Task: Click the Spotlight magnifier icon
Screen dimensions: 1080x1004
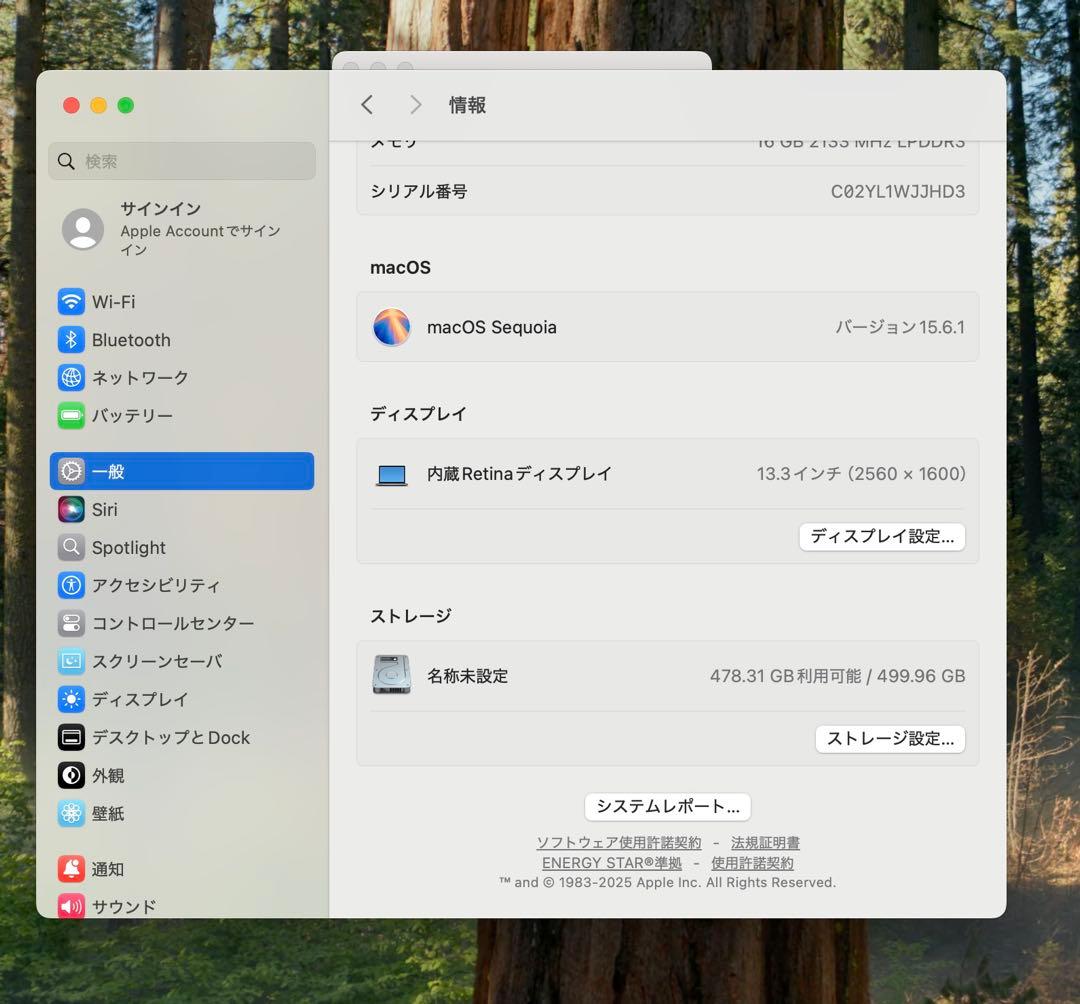Action: click(x=71, y=547)
